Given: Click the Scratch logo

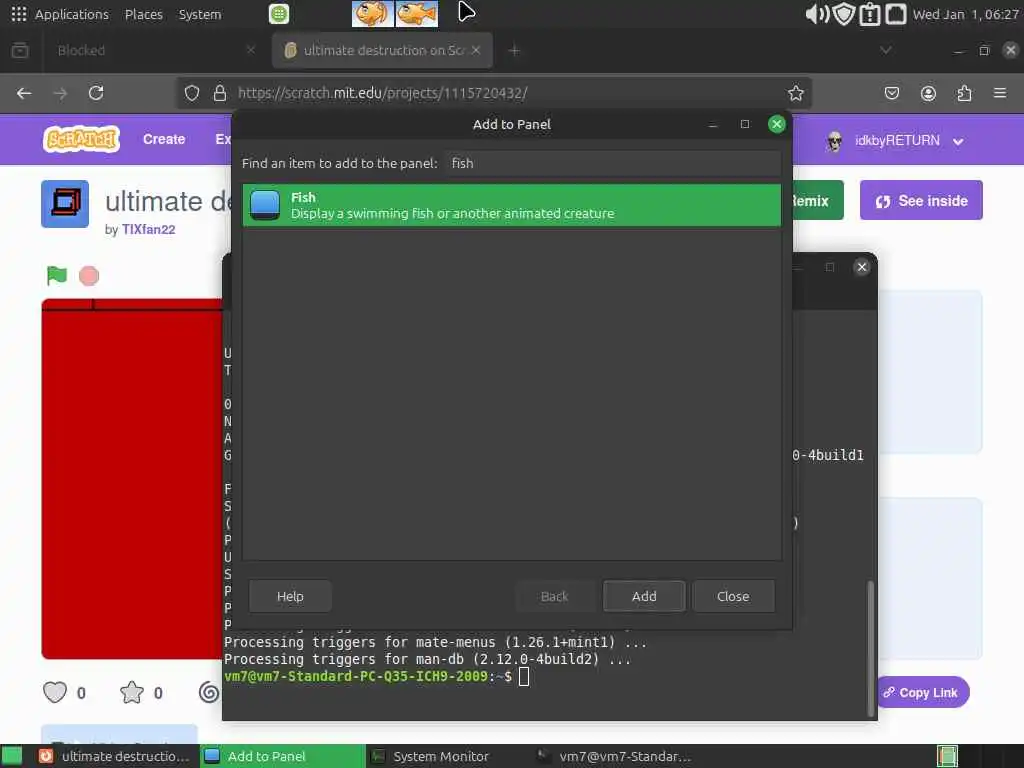Looking at the screenshot, I should pos(81,139).
